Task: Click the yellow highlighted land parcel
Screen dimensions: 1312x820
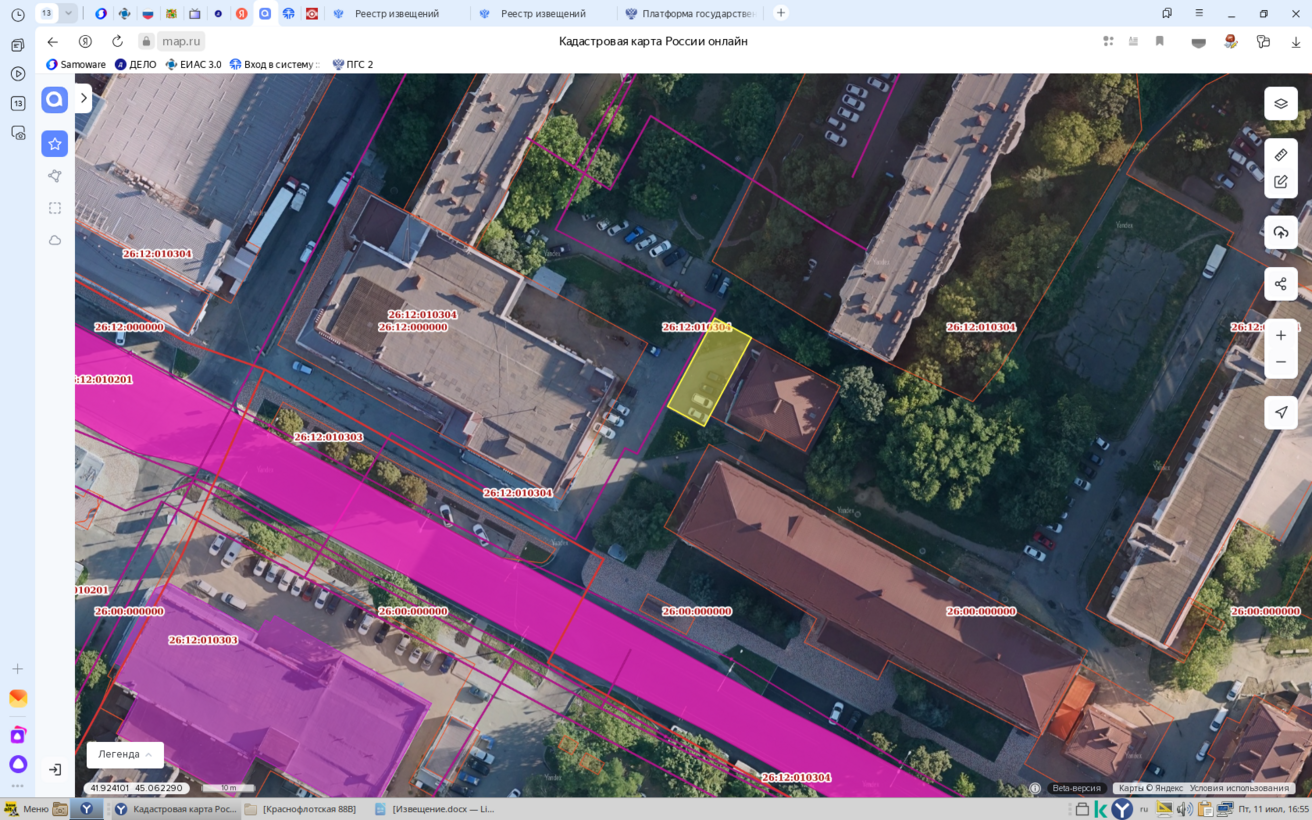Action: pos(709,375)
